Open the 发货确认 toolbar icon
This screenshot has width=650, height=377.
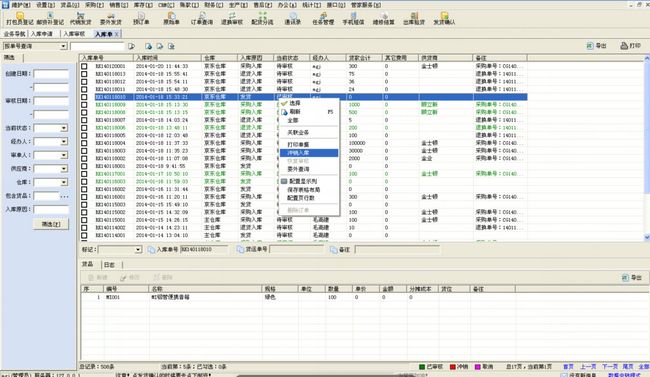tap(444, 19)
